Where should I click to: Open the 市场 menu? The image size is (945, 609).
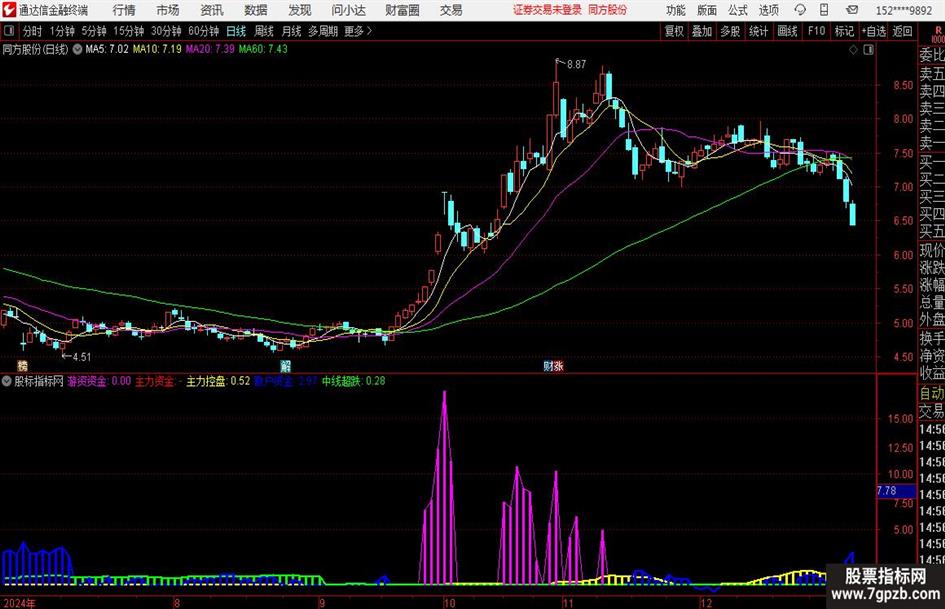pyautogui.click(x=168, y=10)
